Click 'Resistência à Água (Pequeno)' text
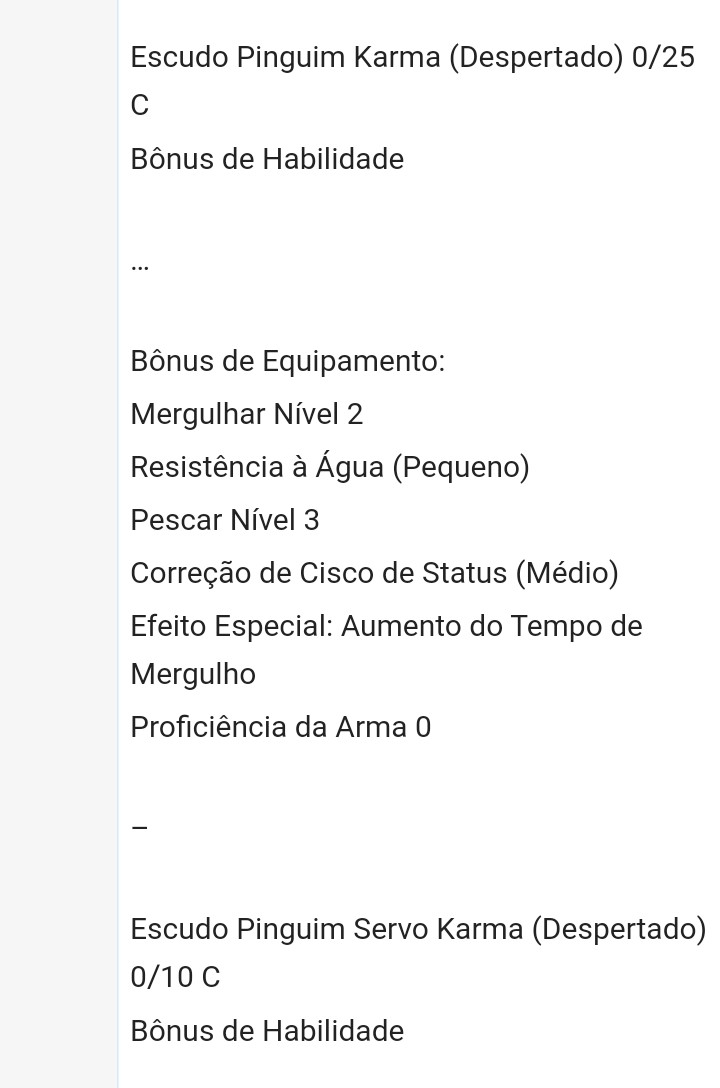 [x=330, y=468]
